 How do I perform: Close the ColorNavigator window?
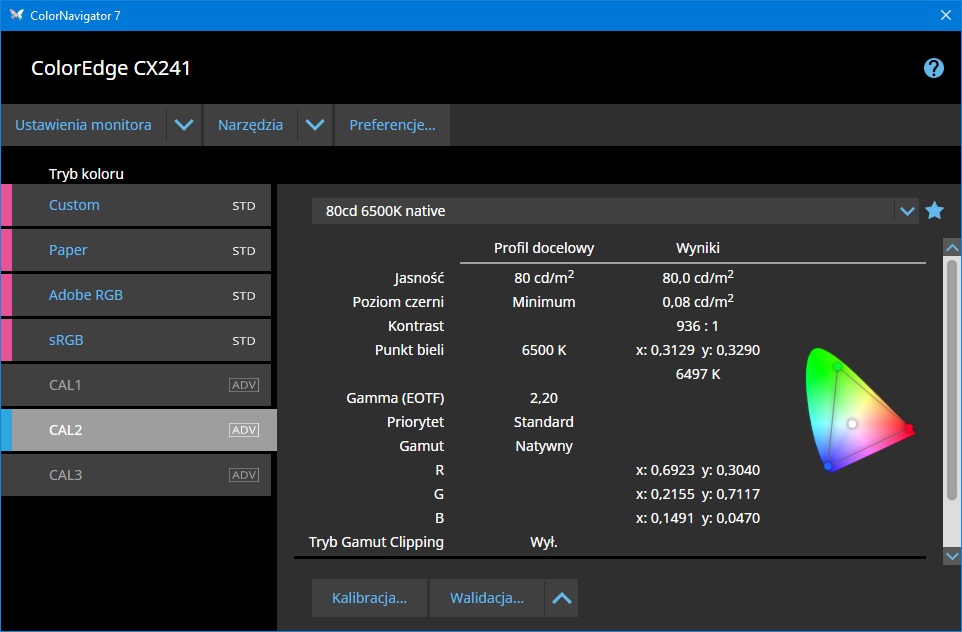pos(946,15)
